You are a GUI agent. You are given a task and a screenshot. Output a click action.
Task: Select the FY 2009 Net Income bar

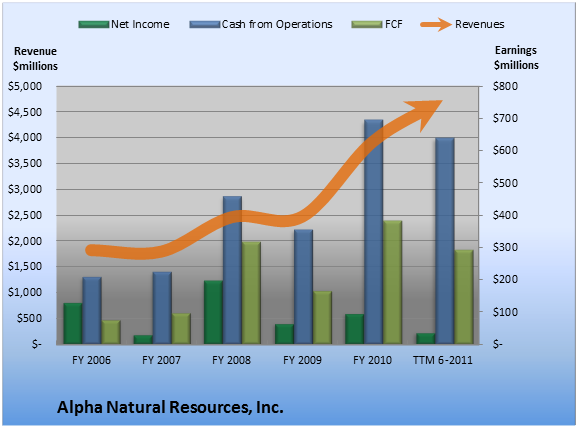[284, 334]
